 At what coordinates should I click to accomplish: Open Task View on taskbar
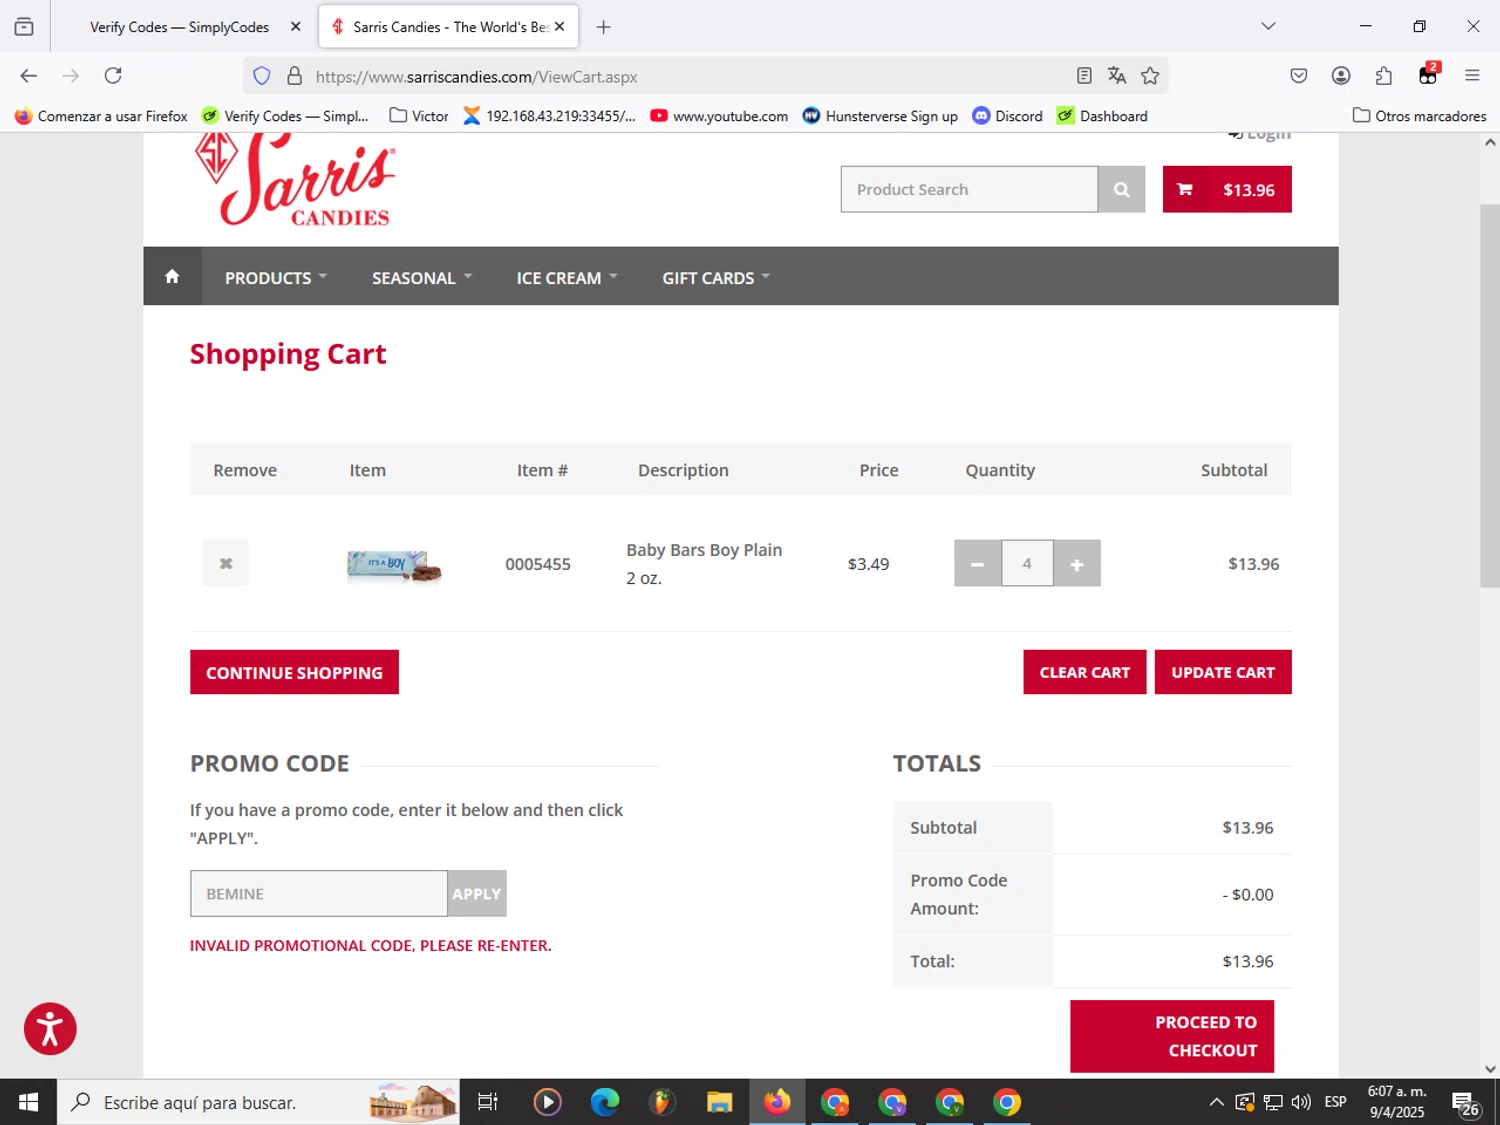click(x=488, y=1102)
